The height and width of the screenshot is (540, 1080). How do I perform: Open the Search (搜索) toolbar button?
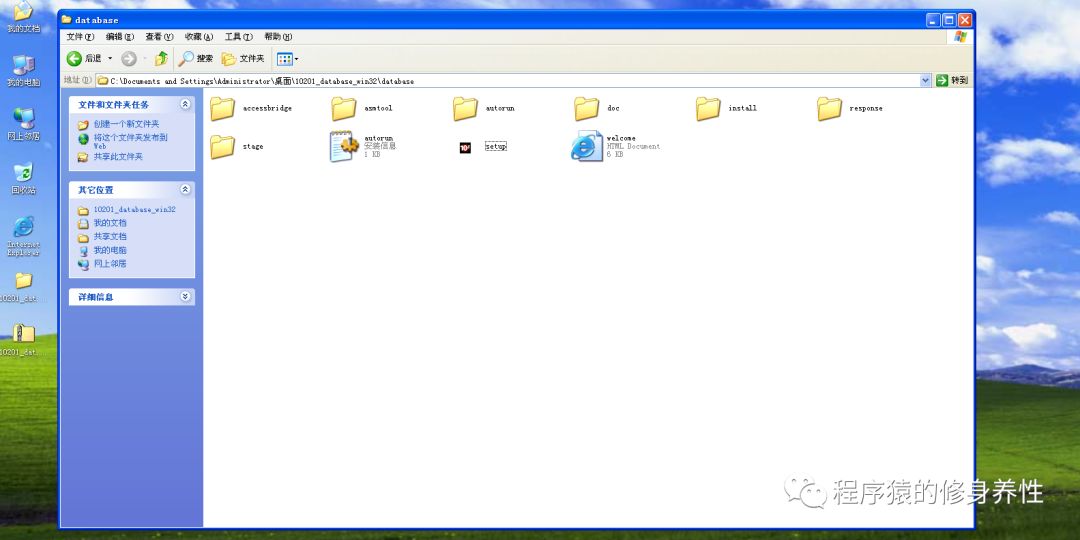196,59
